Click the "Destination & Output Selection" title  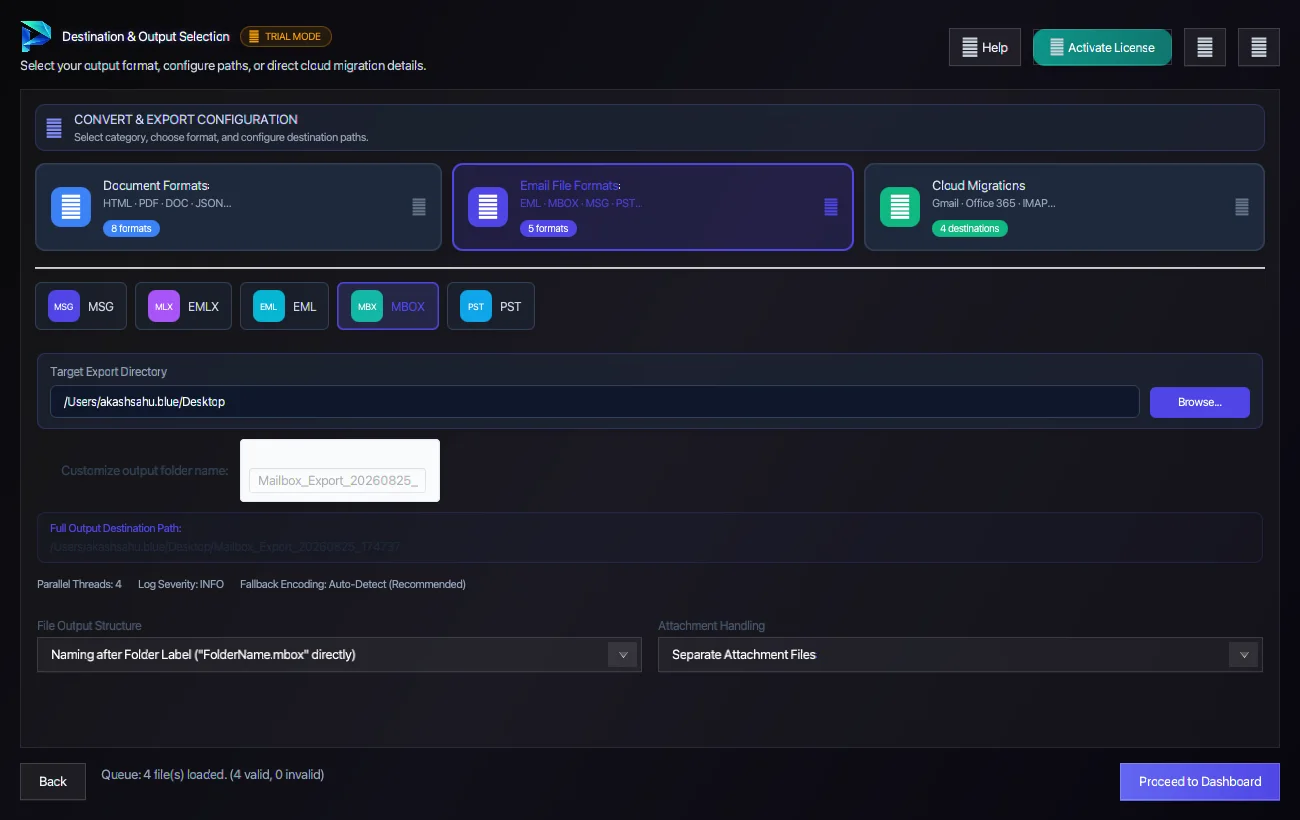tap(146, 37)
